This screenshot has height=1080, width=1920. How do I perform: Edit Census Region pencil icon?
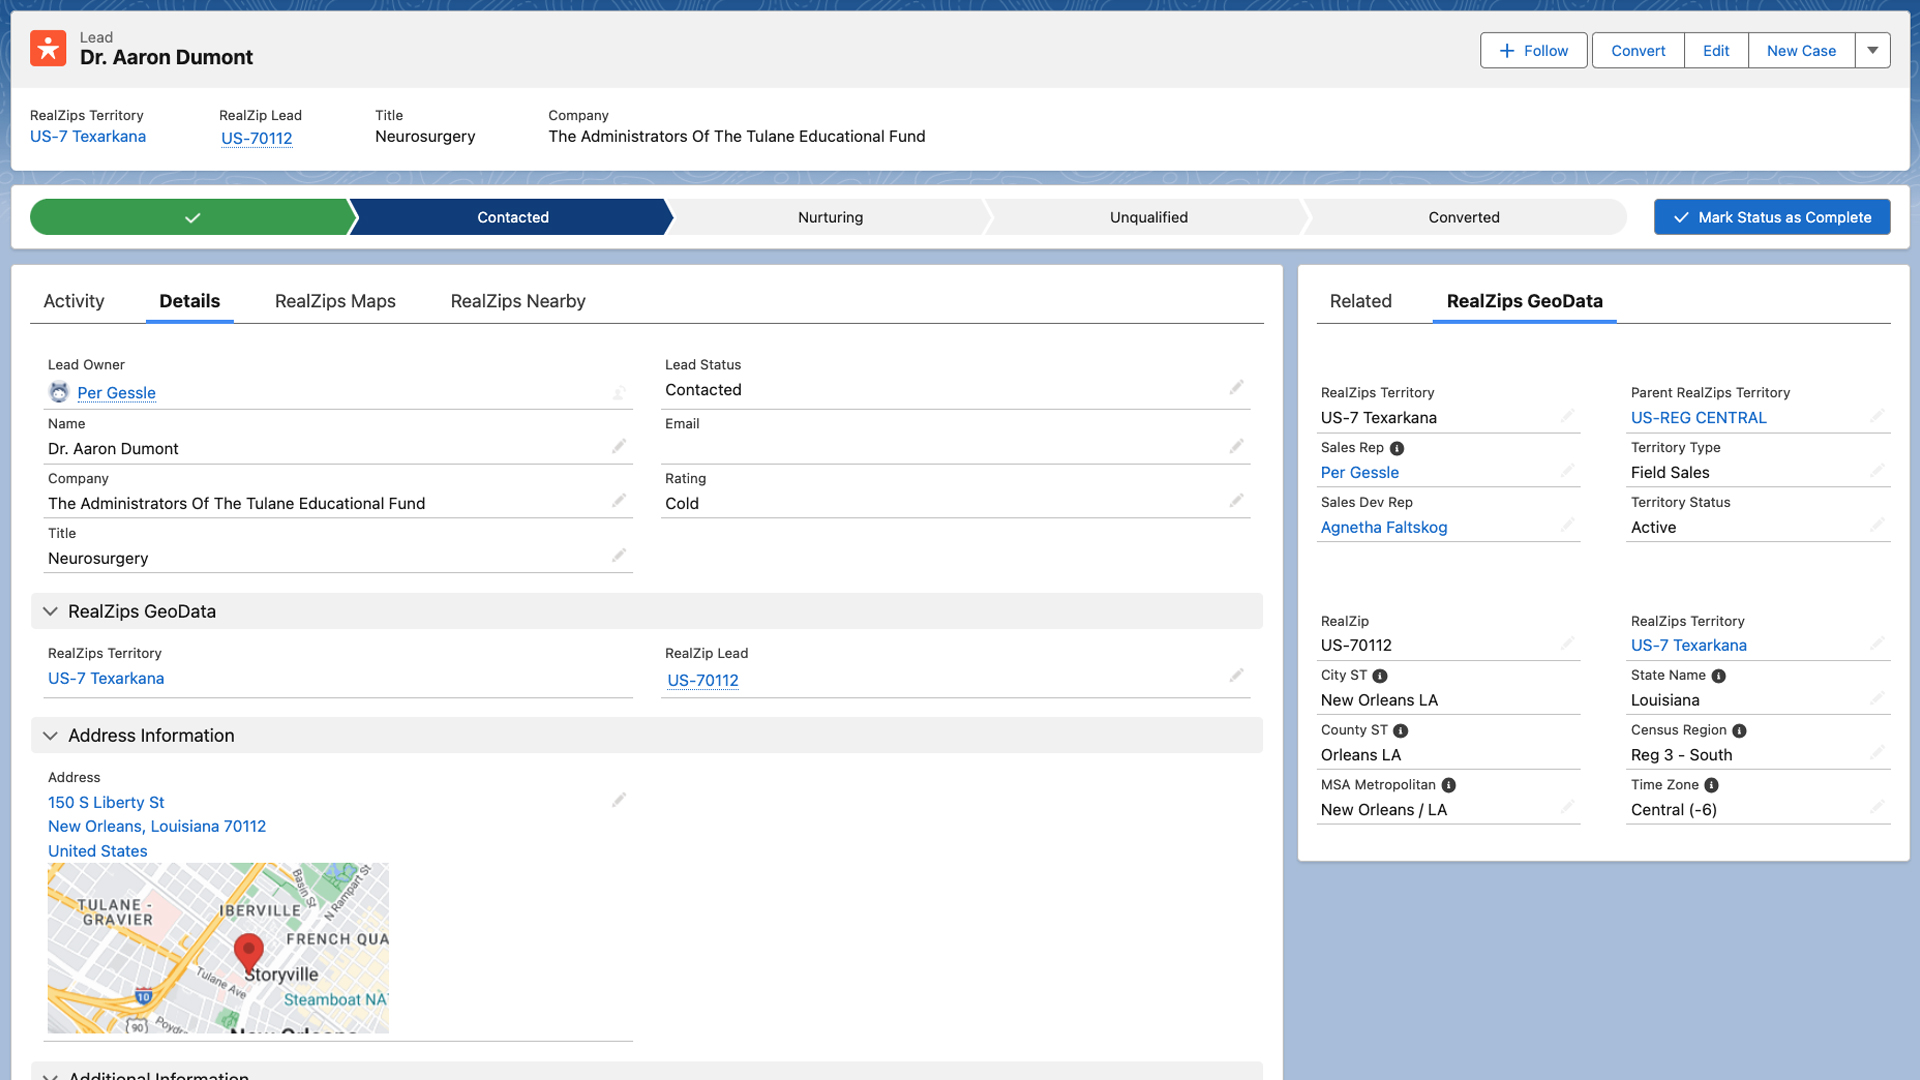click(1877, 752)
